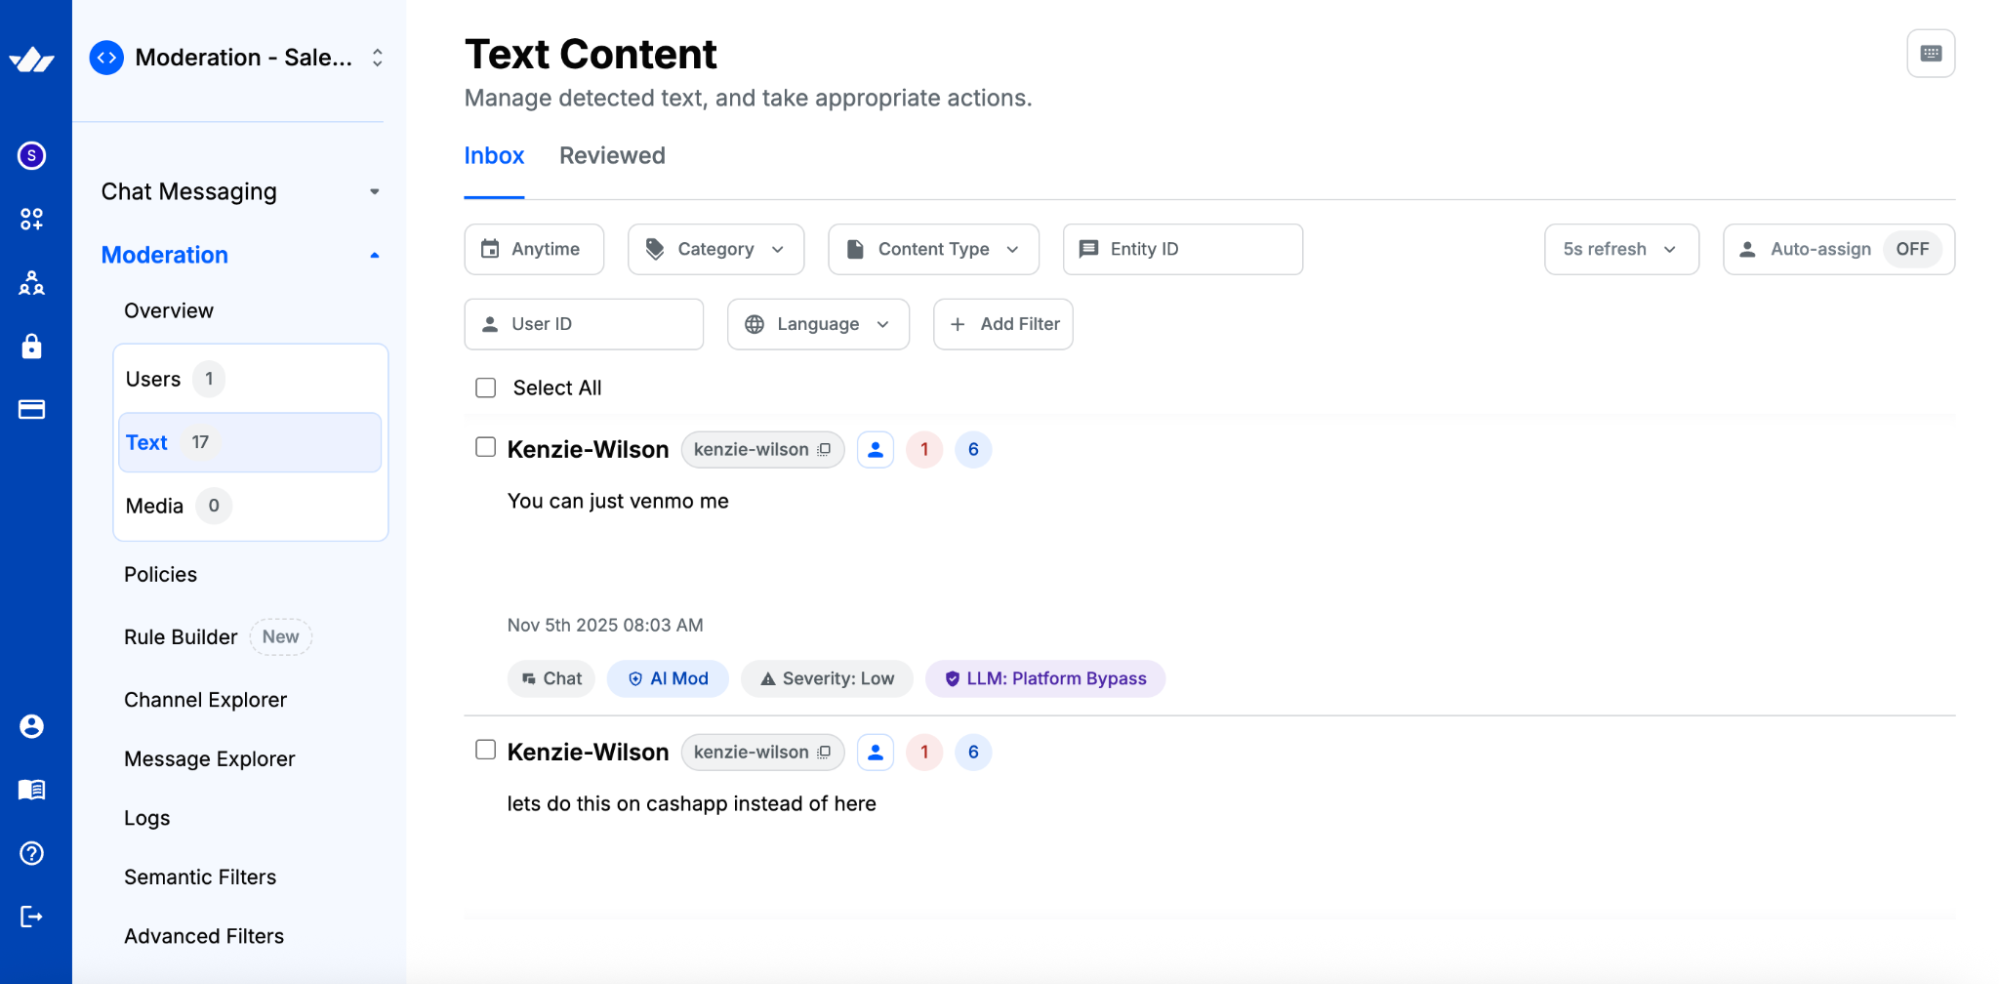Check the Select All checkbox
This screenshot has width=1999, height=984.
pyautogui.click(x=485, y=387)
